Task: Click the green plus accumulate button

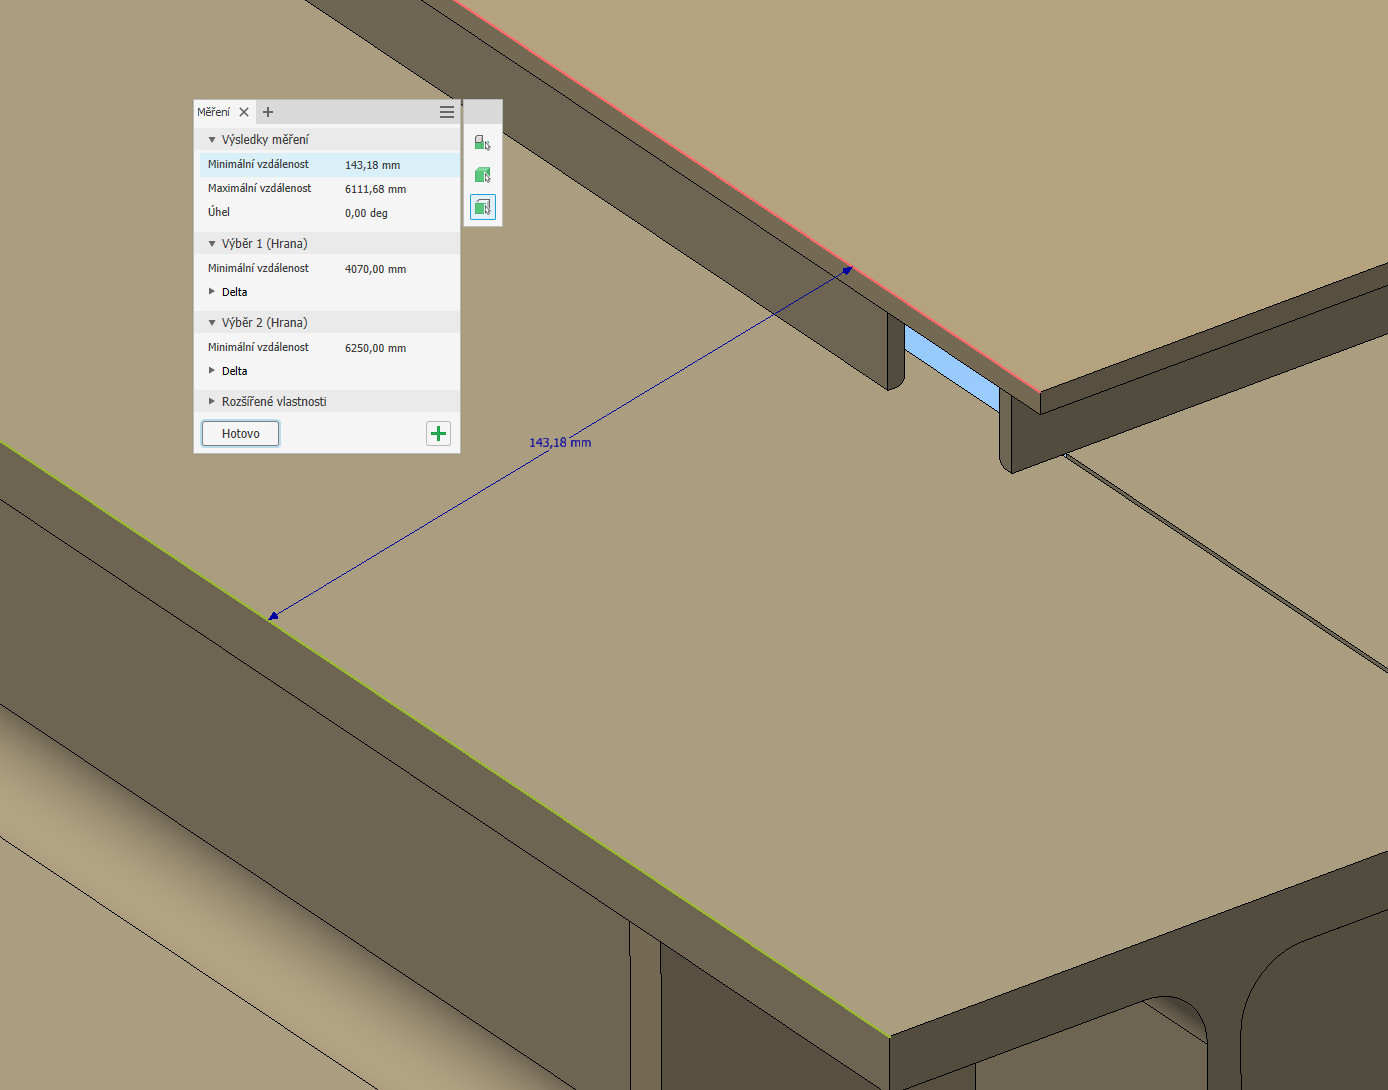Action: click(438, 433)
